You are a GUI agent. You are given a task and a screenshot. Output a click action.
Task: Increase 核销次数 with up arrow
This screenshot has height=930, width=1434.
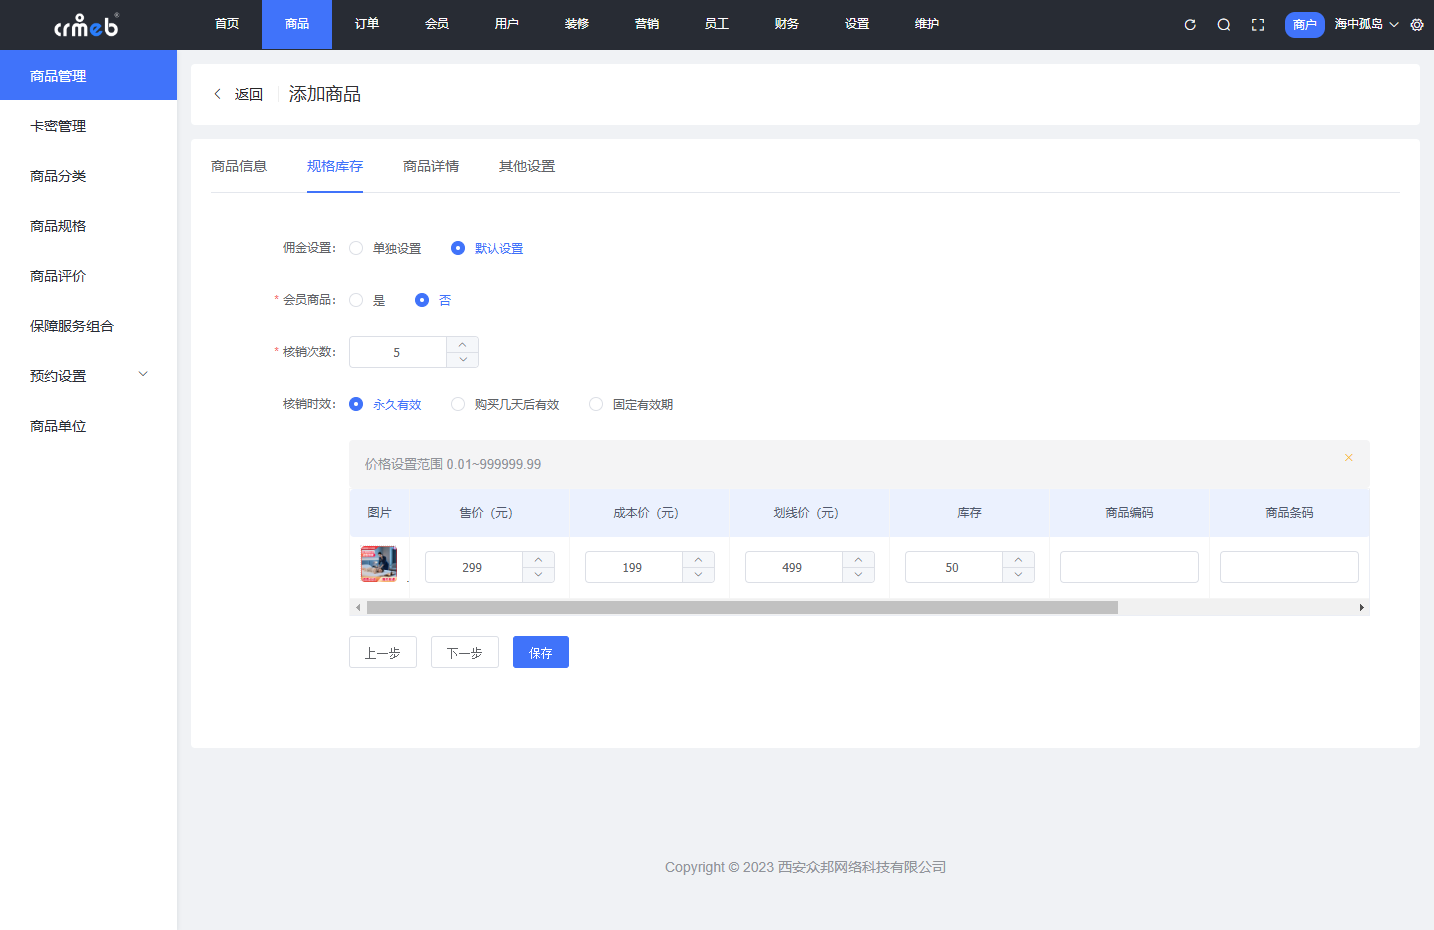coord(462,345)
